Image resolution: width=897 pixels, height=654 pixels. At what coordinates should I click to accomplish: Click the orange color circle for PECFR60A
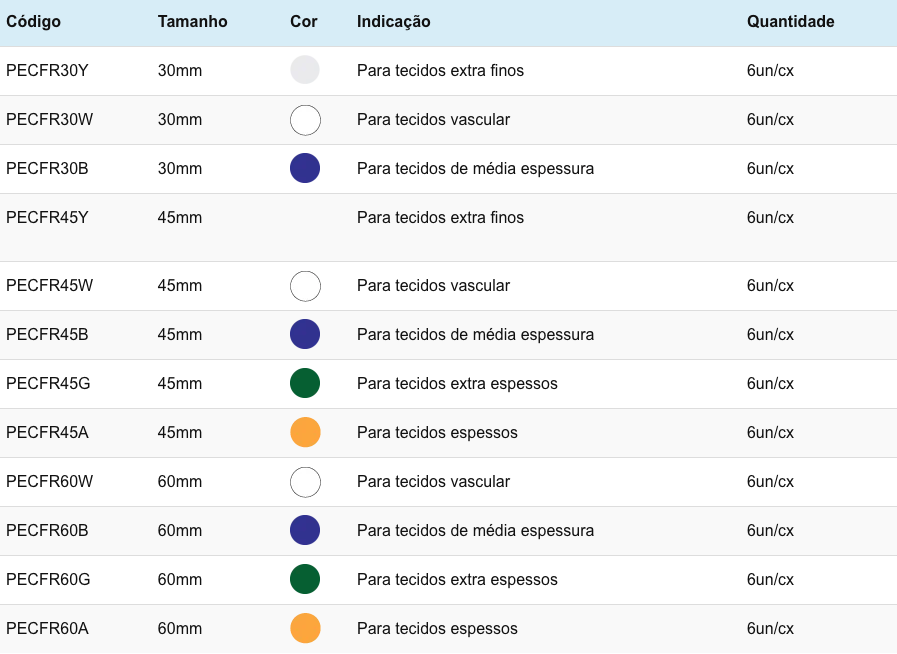point(305,628)
